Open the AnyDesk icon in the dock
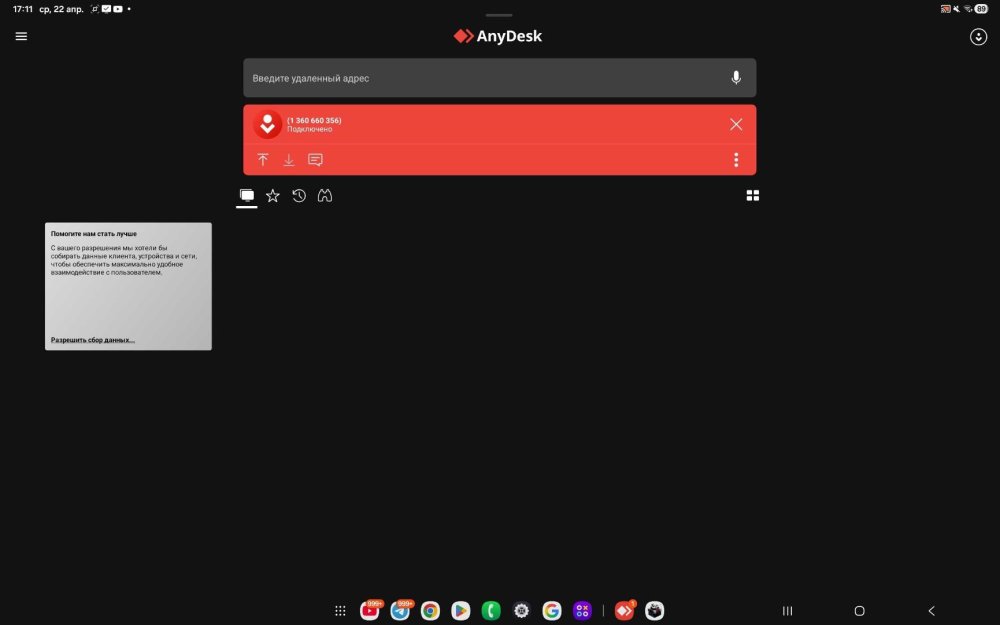Screen dimensions: 1000x625 (624, 611)
